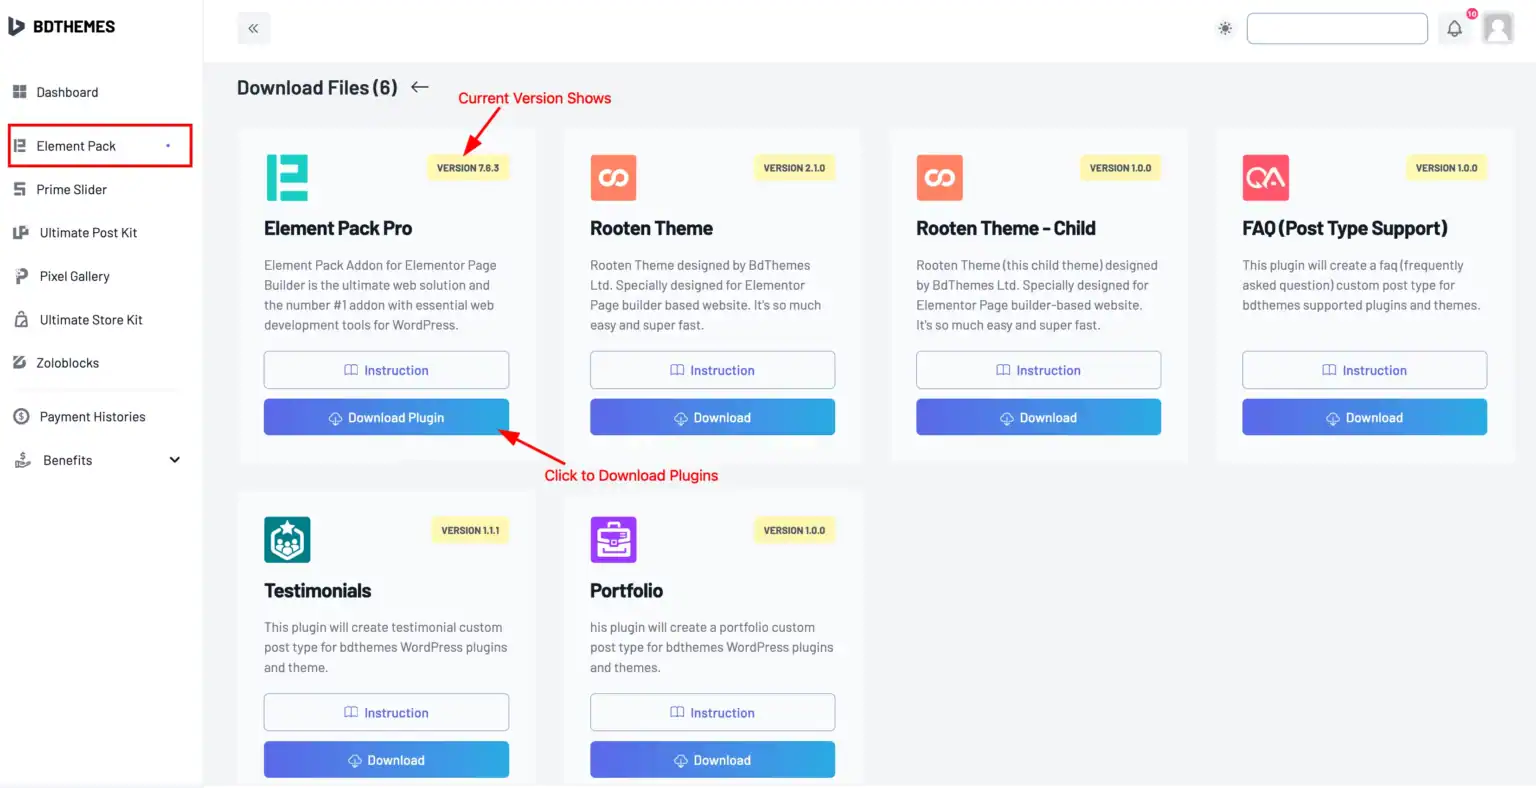Download the Portfolio plugin
This screenshot has height=788, width=1536.
(x=712, y=760)
